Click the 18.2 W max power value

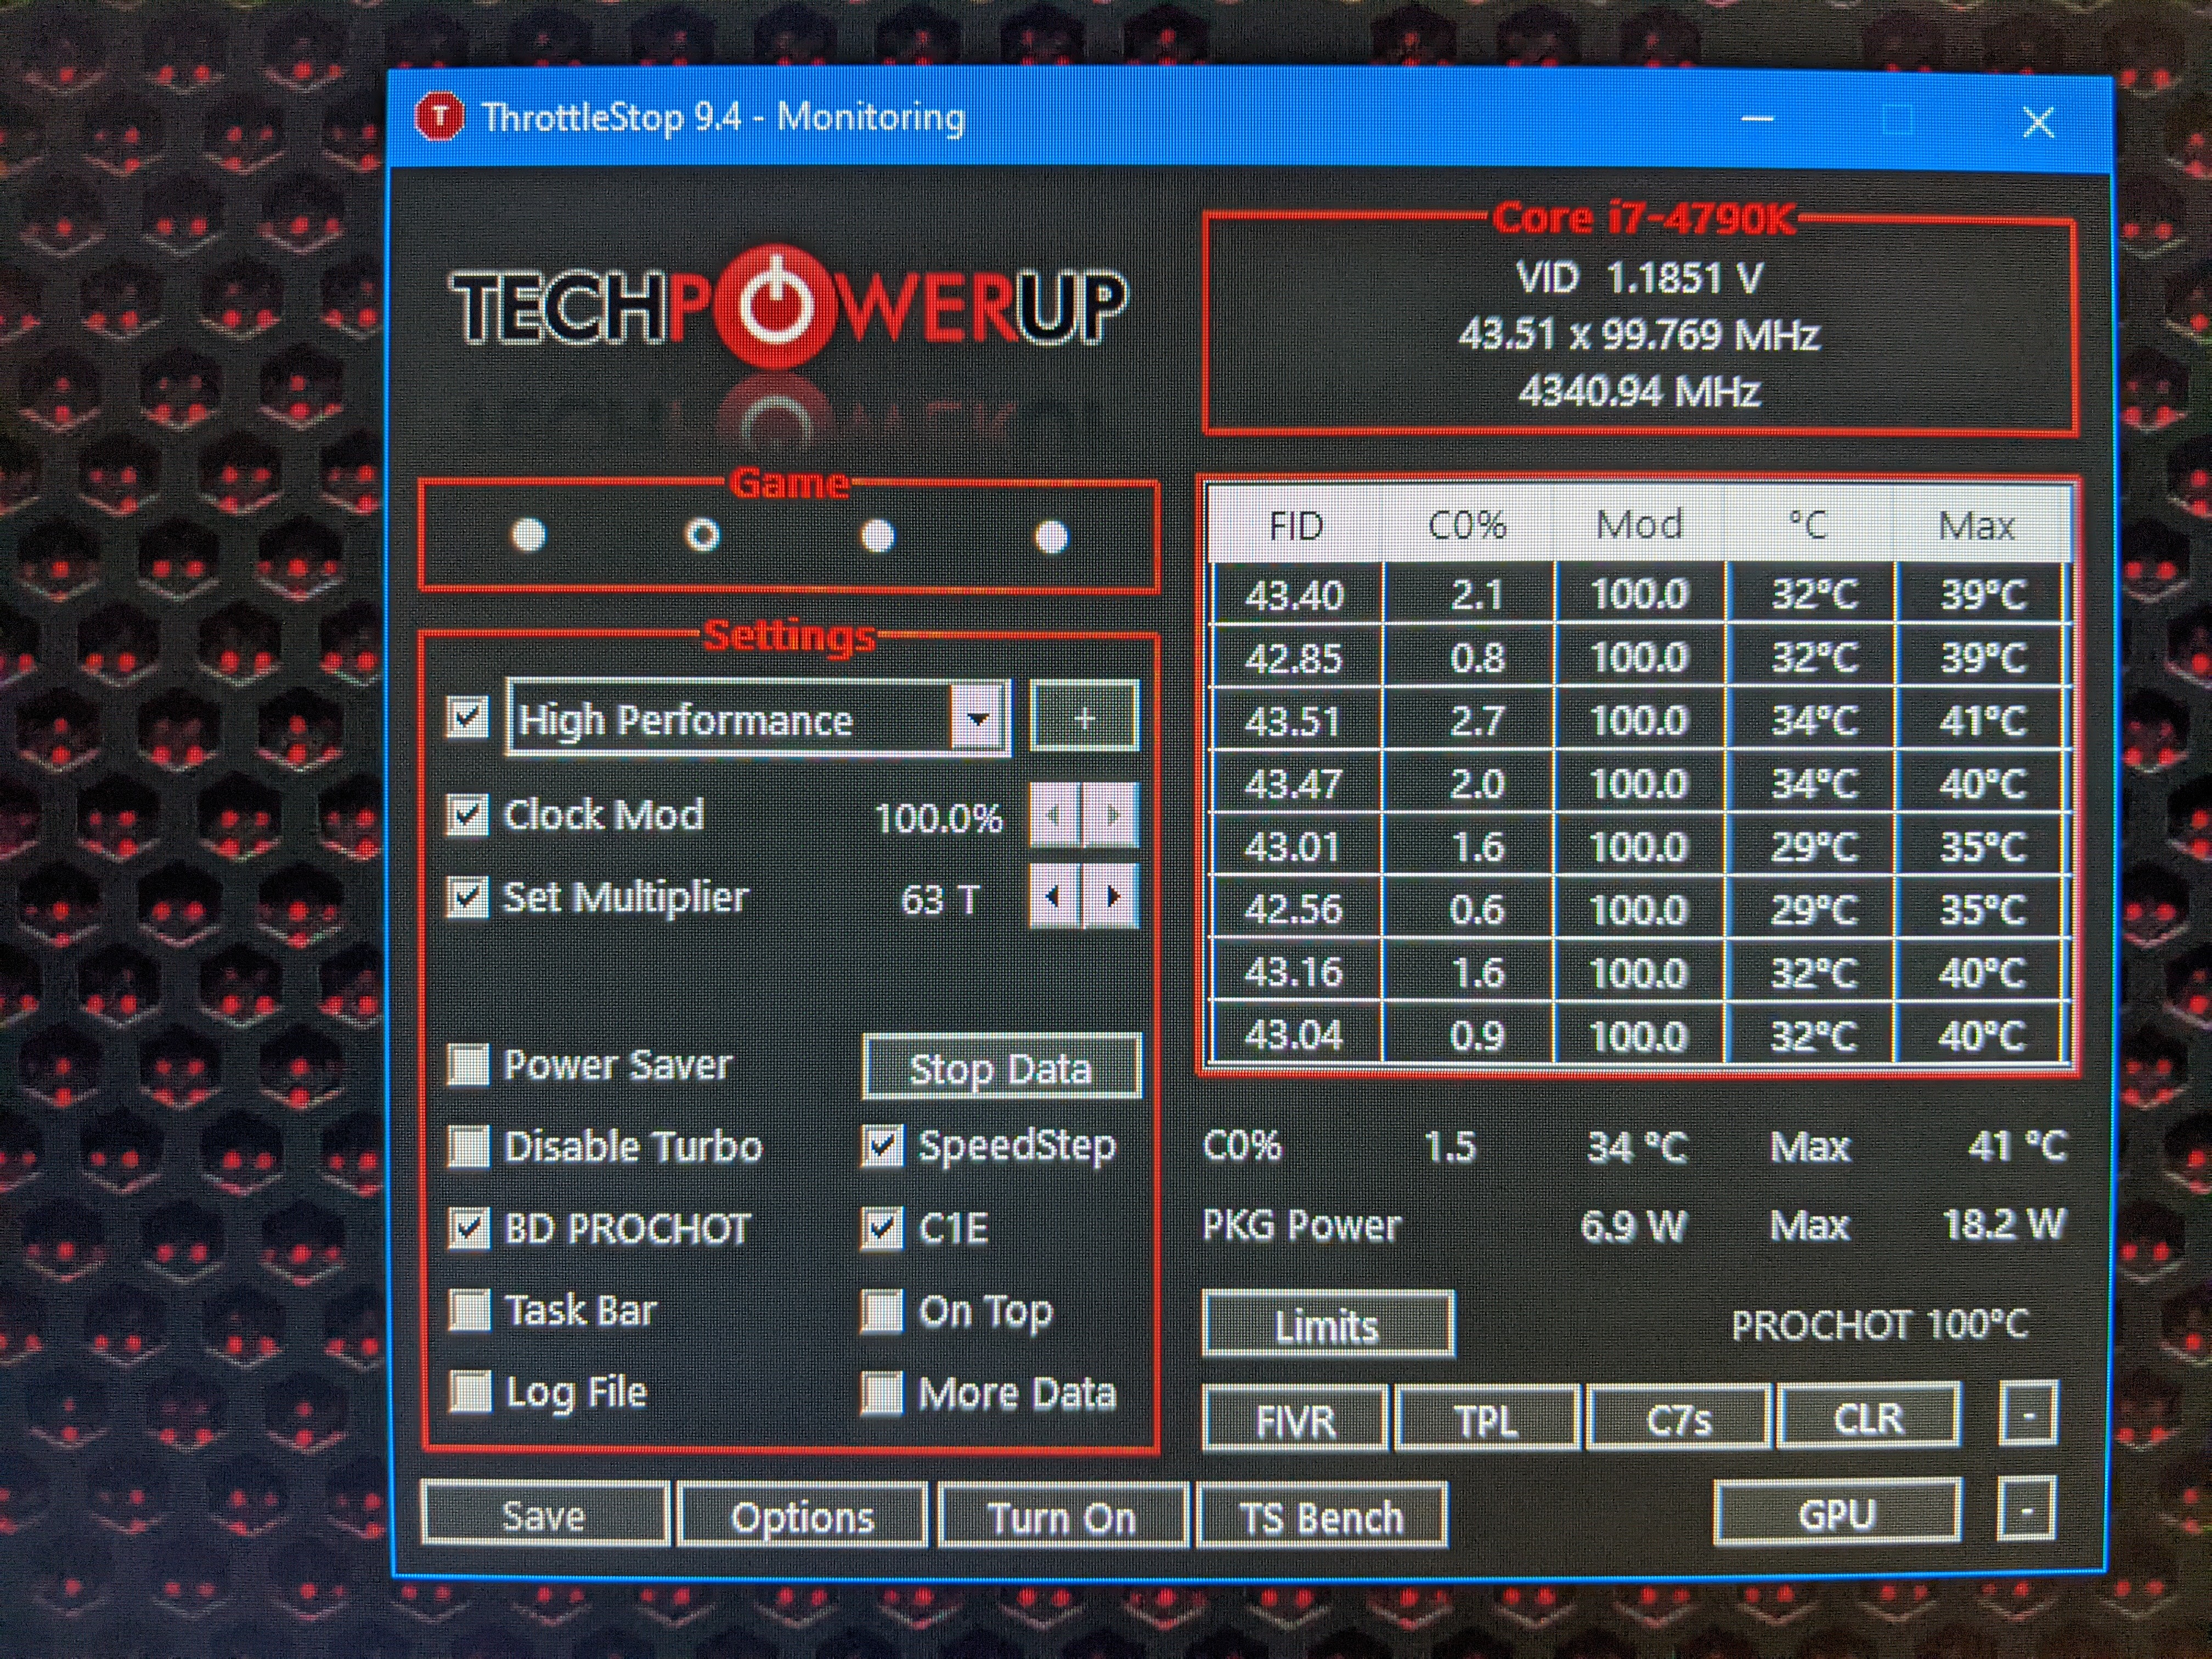pos(2003,1224)
